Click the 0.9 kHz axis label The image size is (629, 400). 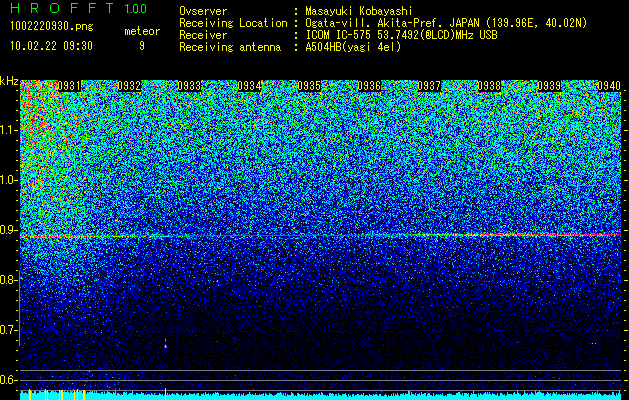(9, 230)
